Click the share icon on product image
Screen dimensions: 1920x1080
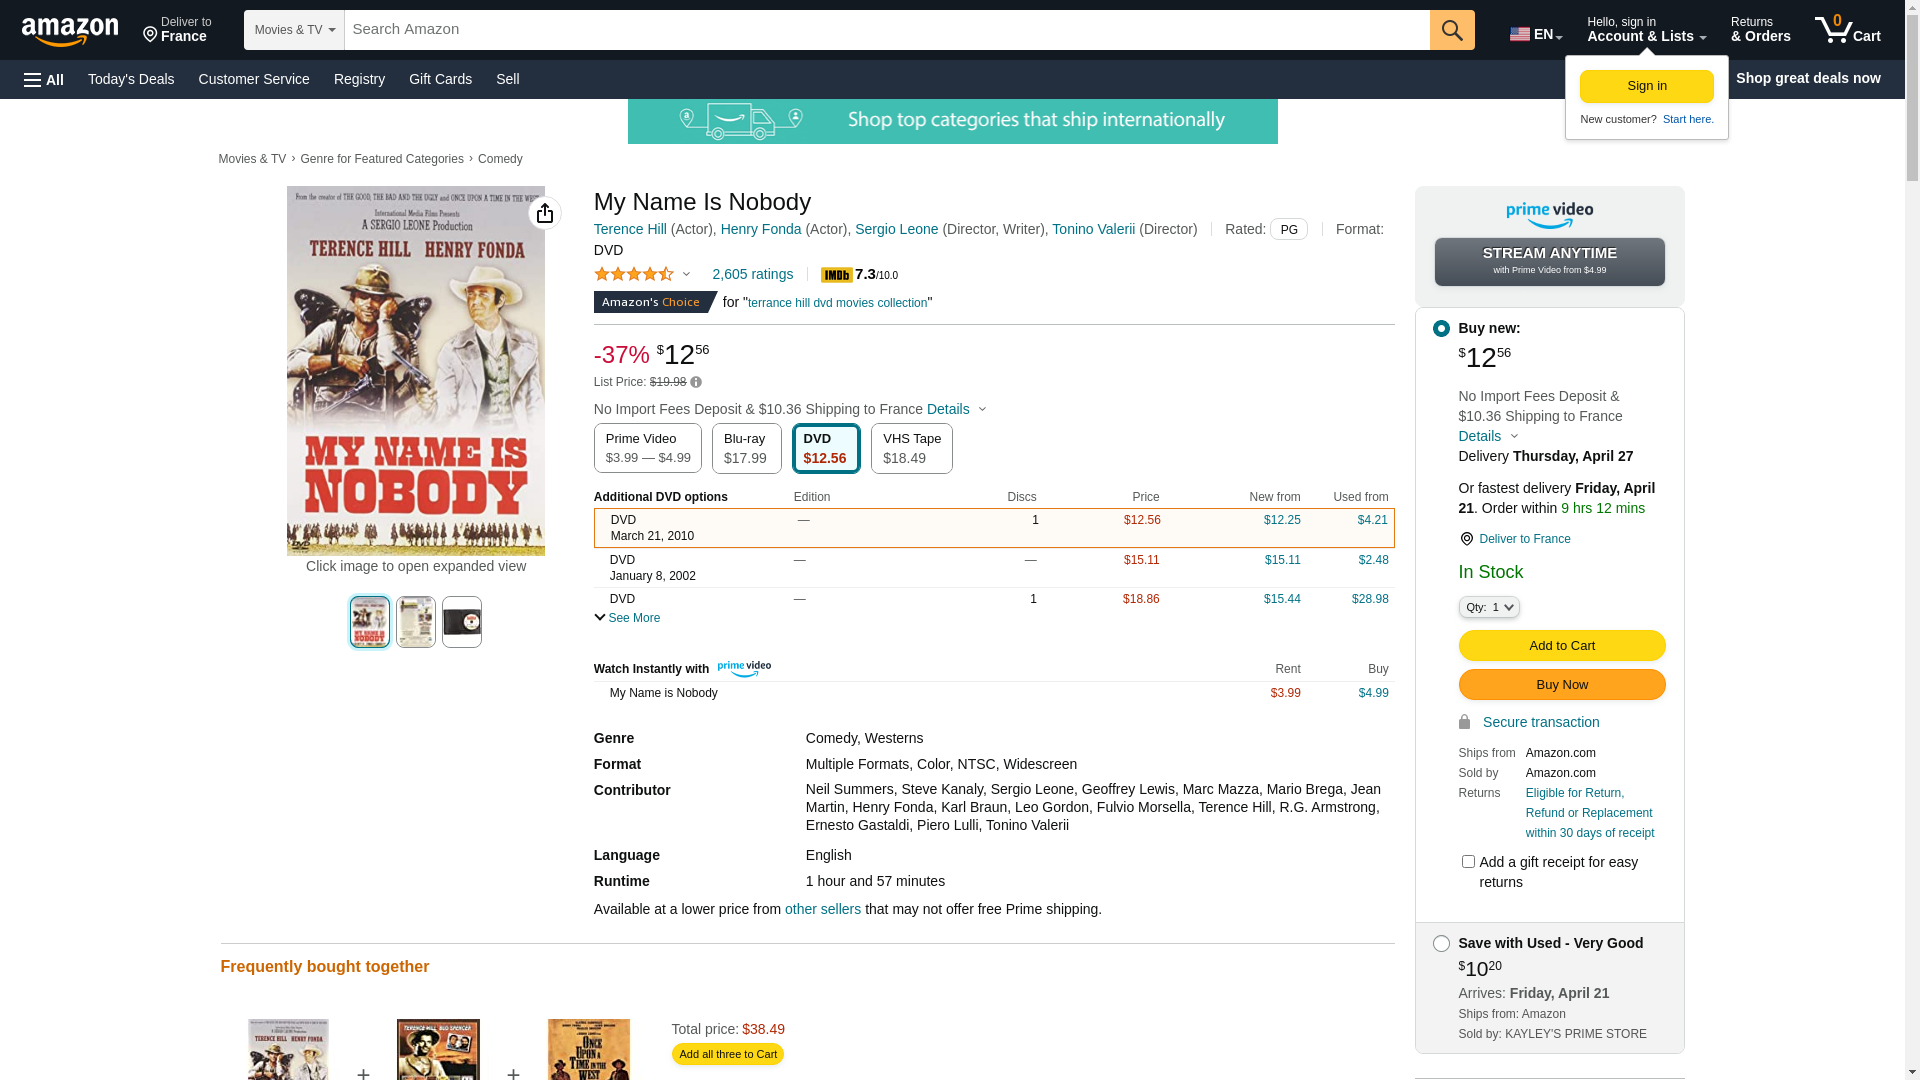(x=545, y=213)
